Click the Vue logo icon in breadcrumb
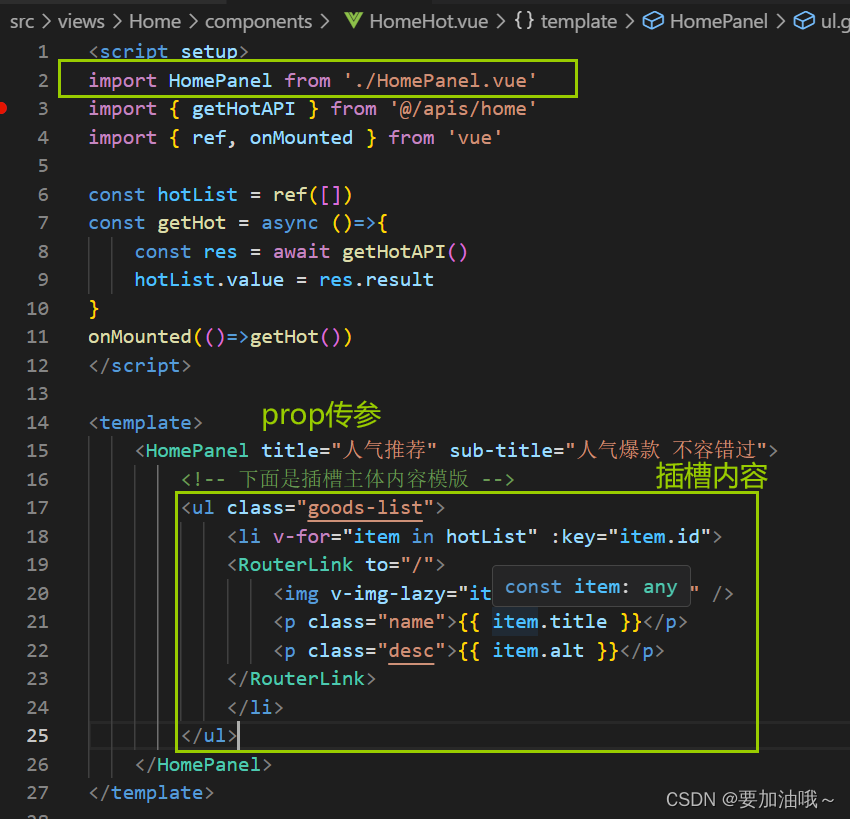The height and width of the screenshot is (819, 850). [353, 21]
